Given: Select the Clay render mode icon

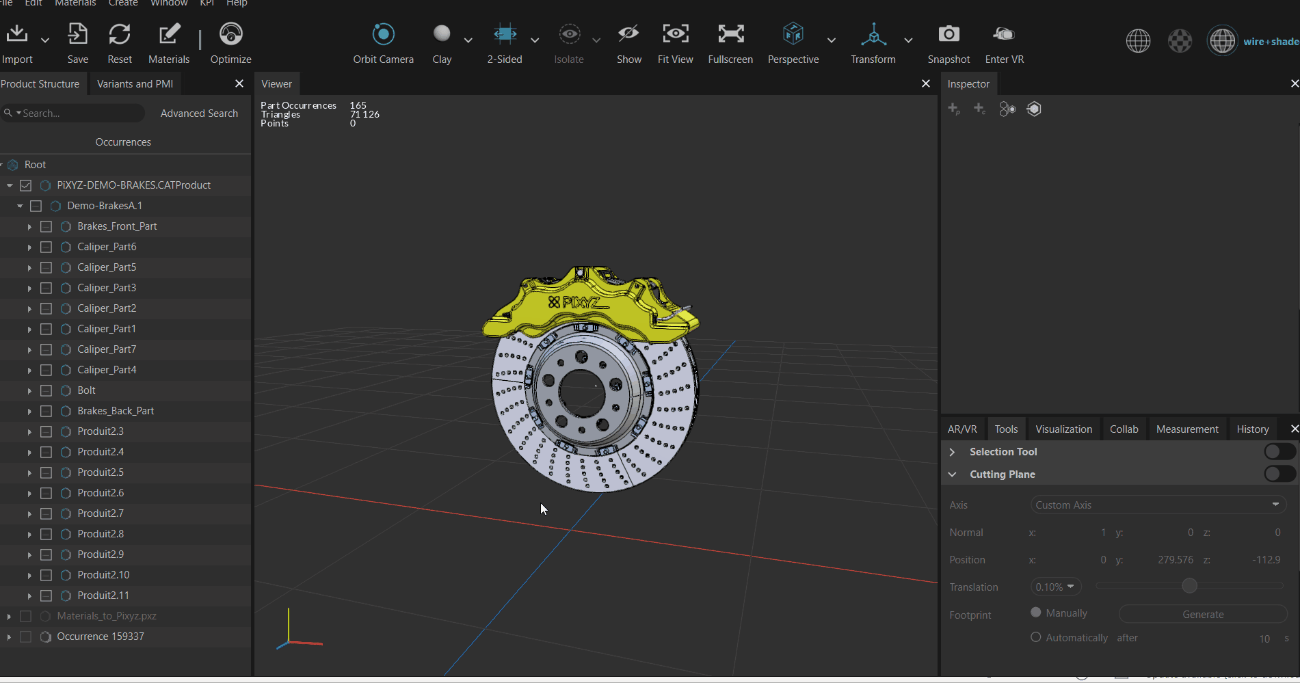Looking at the screenshot, I should click(442, 34).
